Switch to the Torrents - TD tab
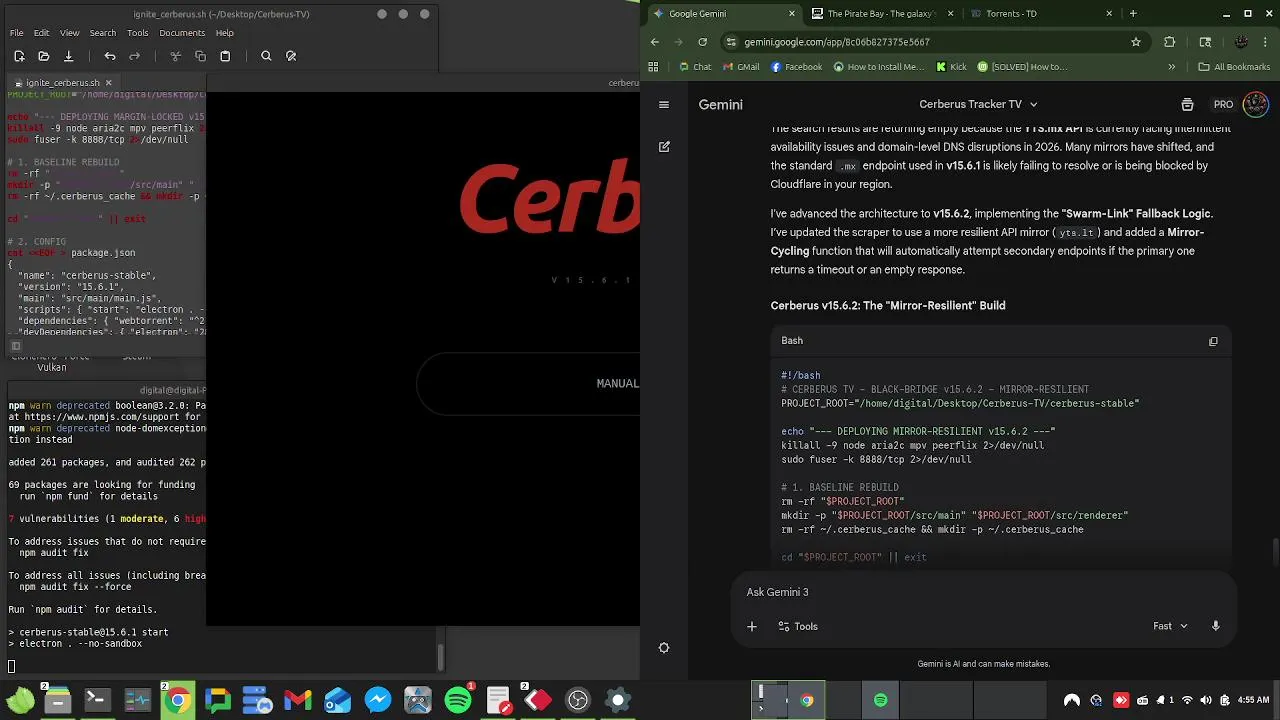This screenshot has height=720, width=1280. coord(1040,14)
